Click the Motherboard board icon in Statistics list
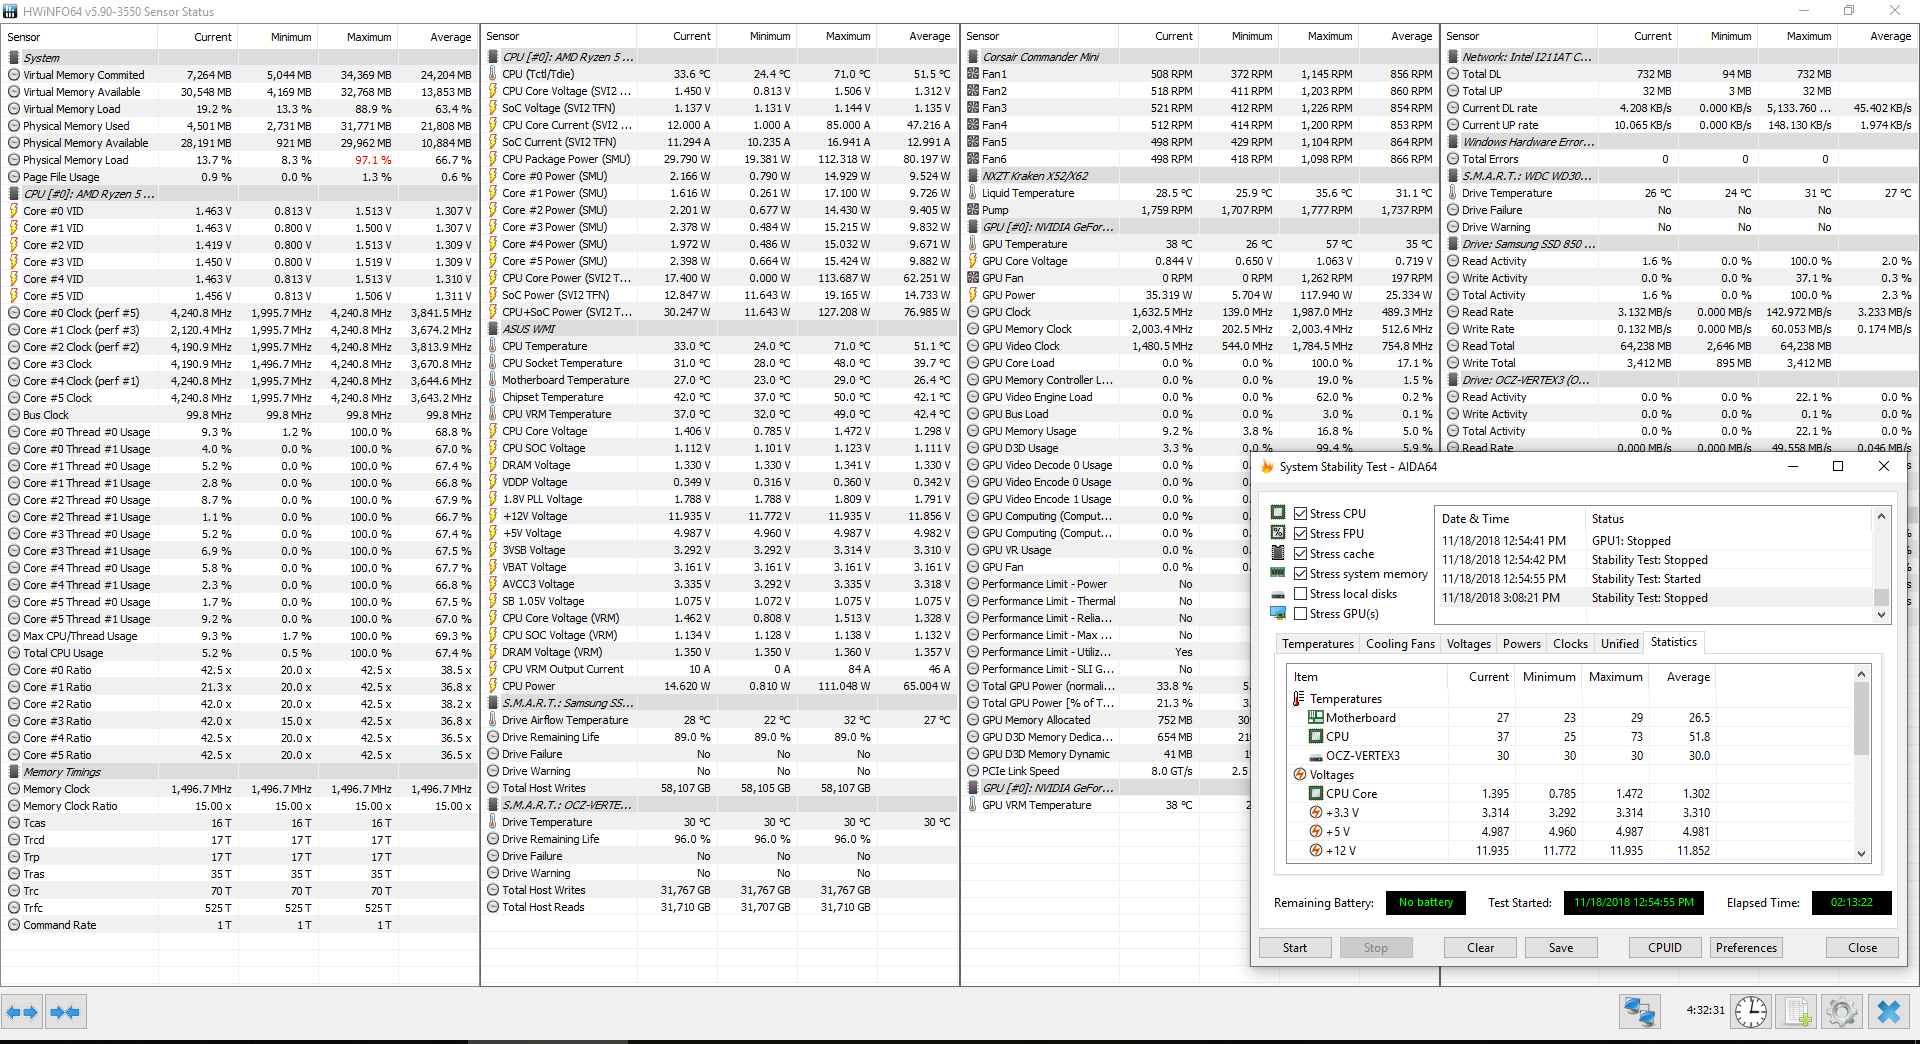Screen dimensions: 1920x1044 click(x=1316, y=717)
